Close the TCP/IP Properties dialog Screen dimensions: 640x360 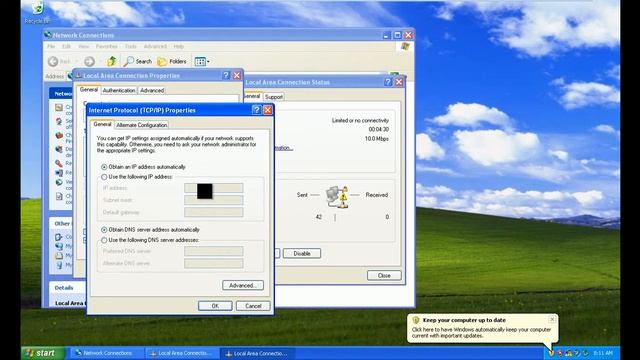(268, 110)
